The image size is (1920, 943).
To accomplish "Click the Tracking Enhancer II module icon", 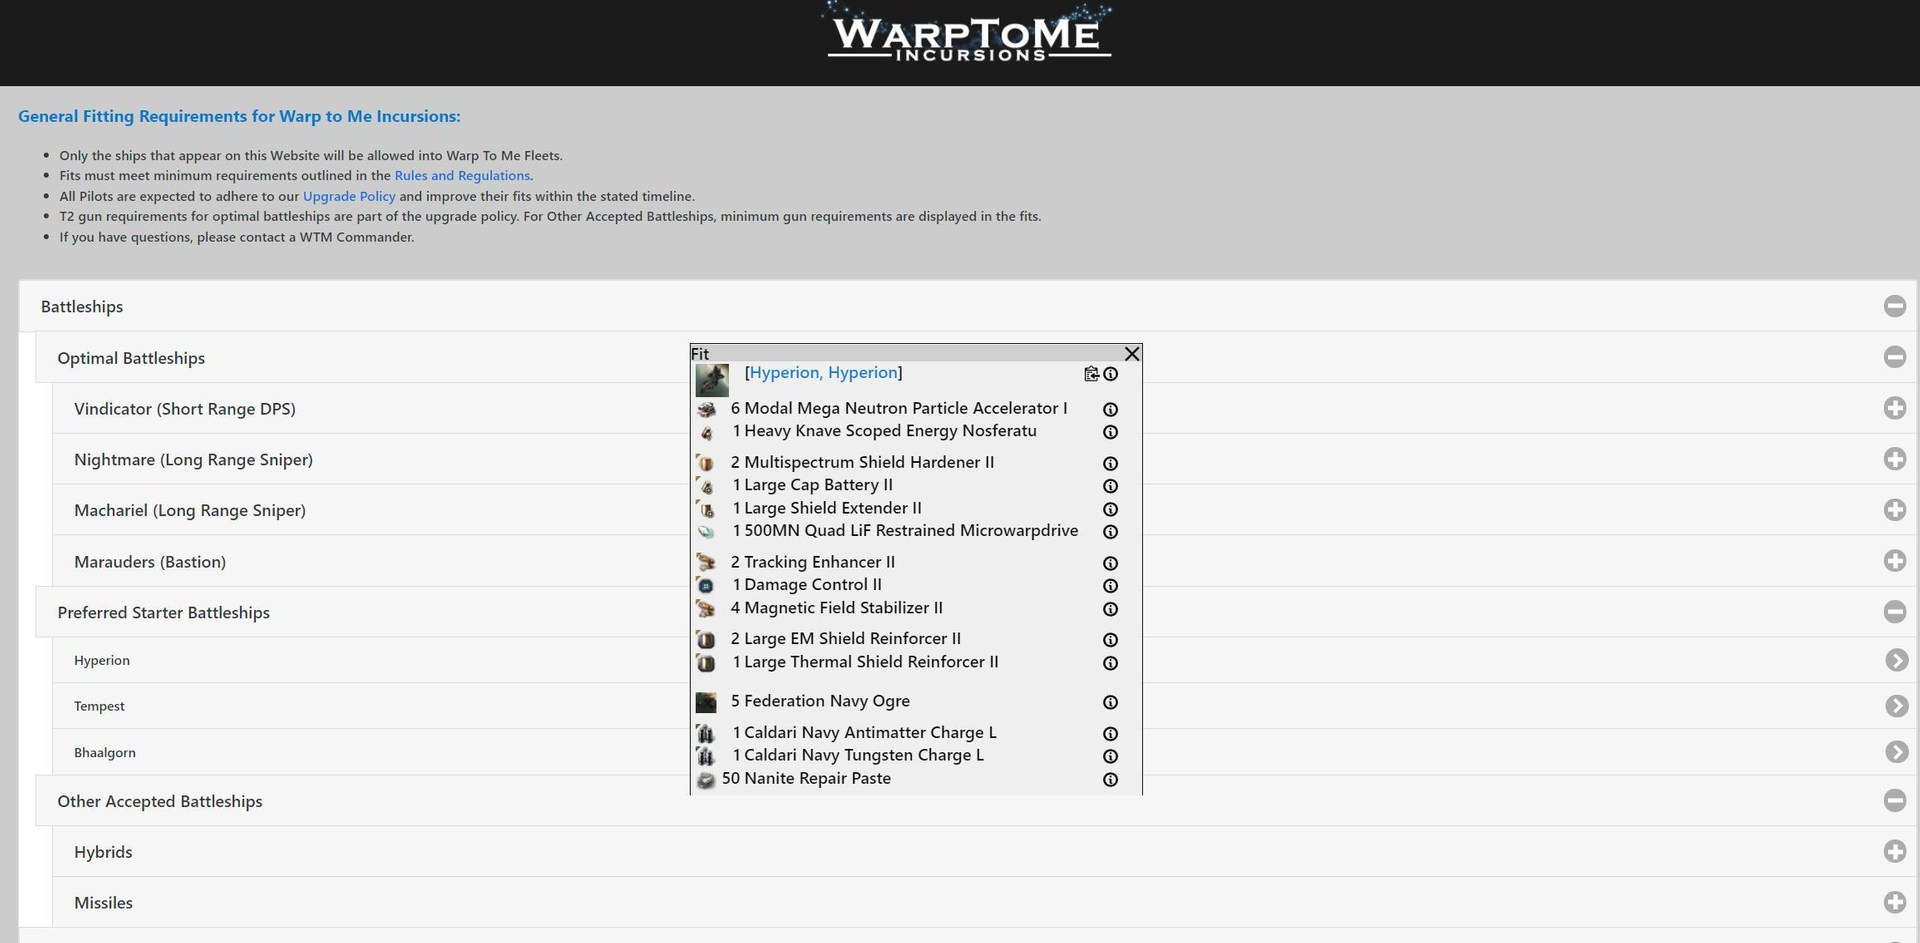I will point(706,563).
